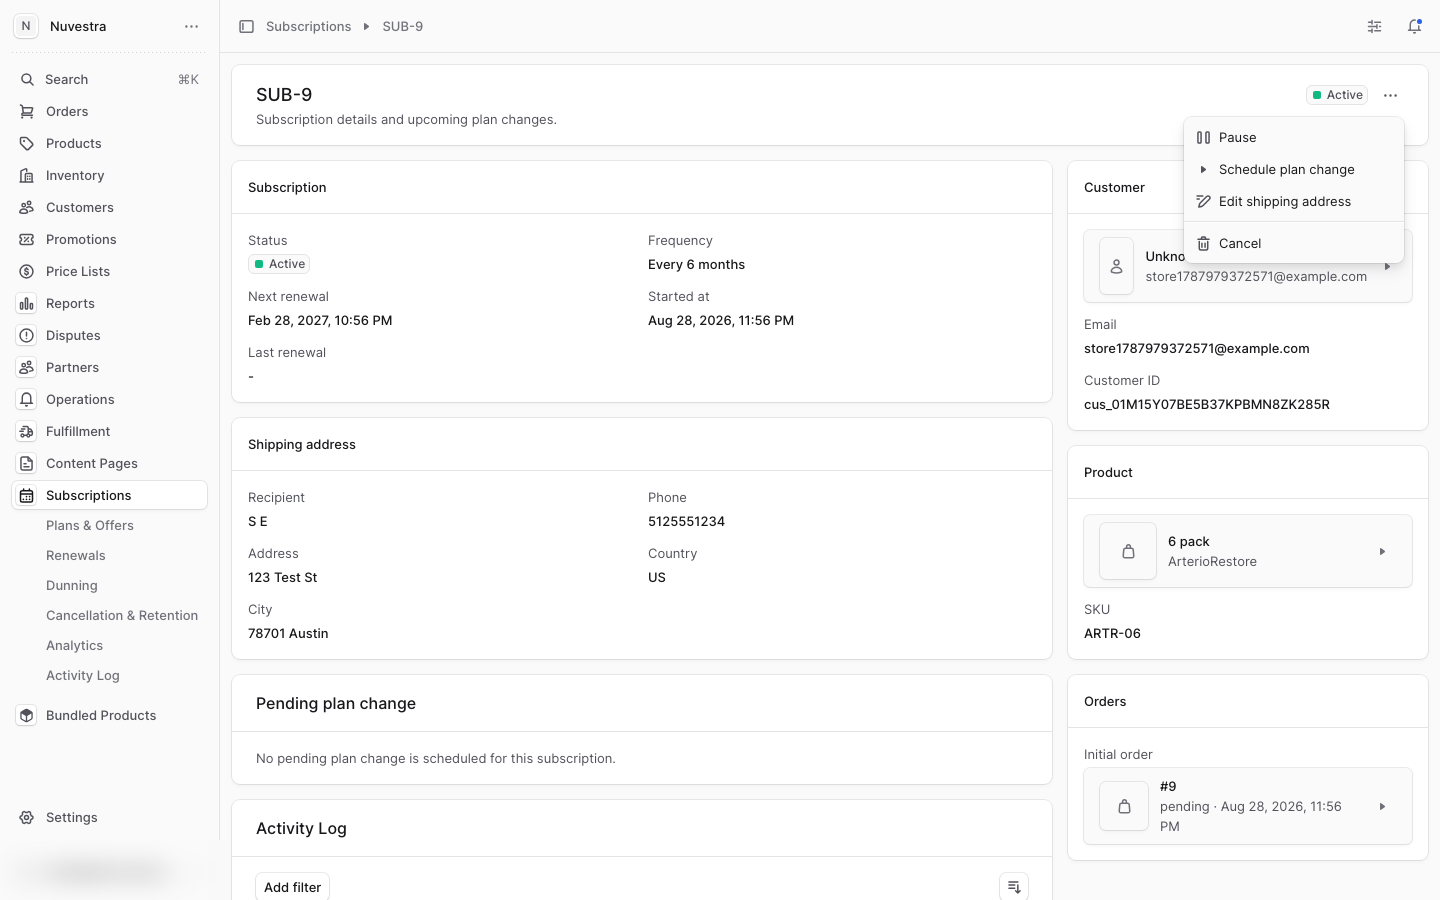
Task: Open the notifications bell in header
Action: [1414, 26]
